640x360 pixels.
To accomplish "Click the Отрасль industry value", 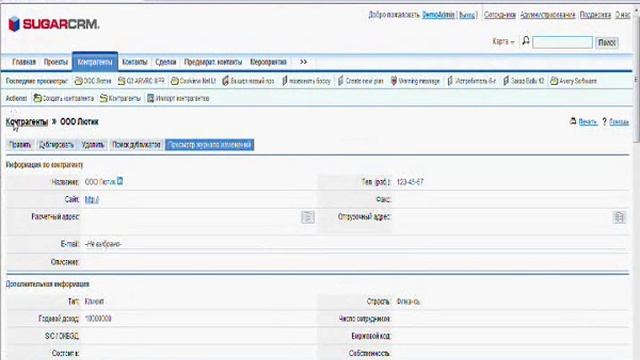I will coord(408,302).
